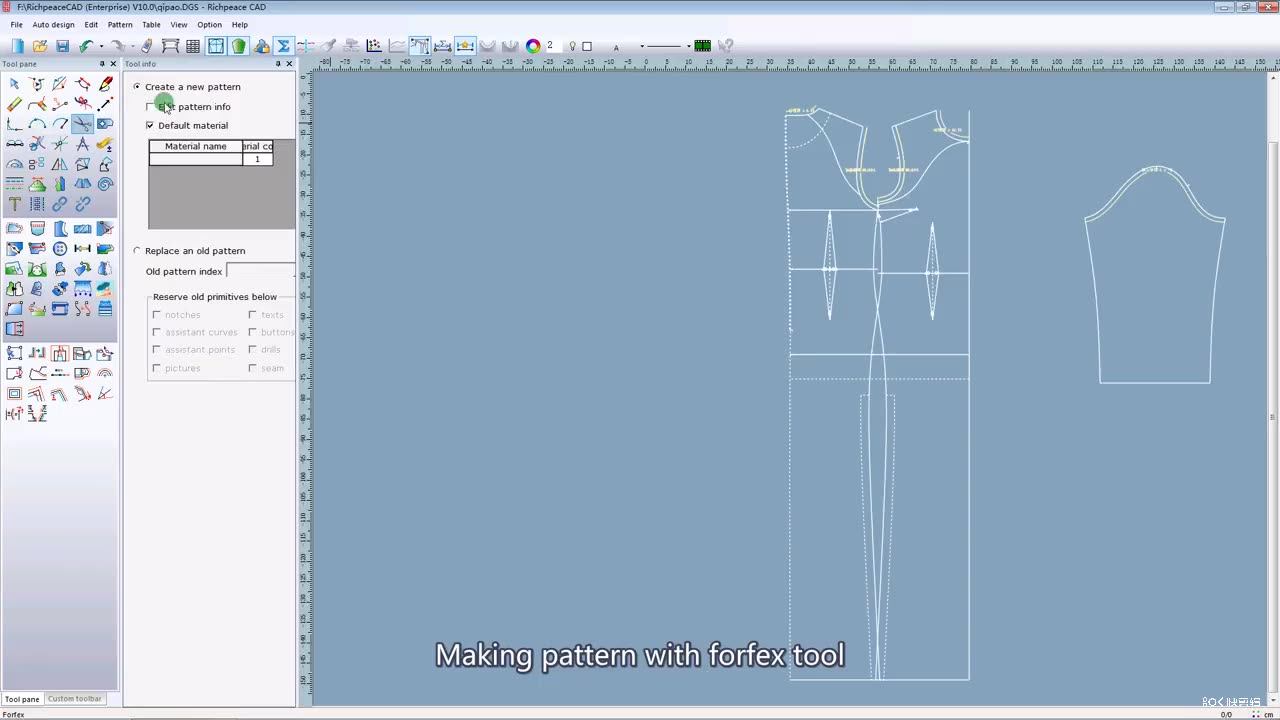Switch to the Custom toolbar tab
The width and height of the screenshot is (1280, 720).
coord(75,699)
